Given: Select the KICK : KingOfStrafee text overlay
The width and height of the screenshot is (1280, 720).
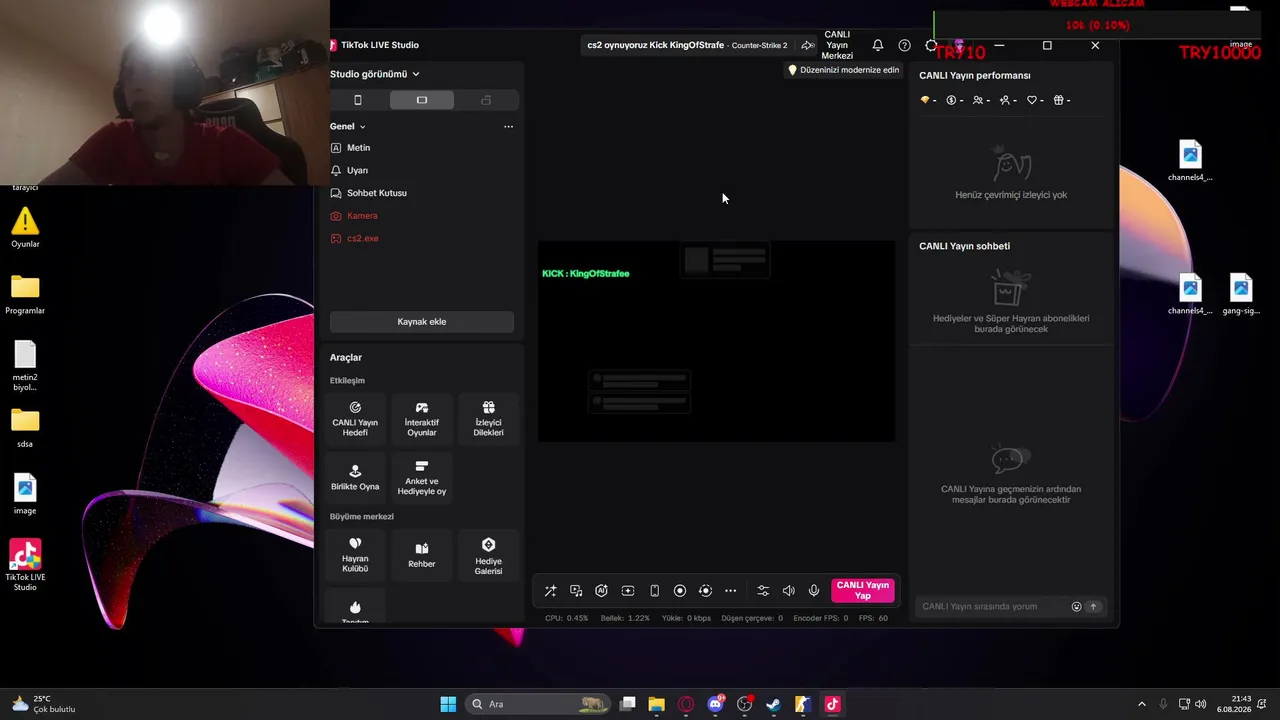Looking at the screenshot, I should tap(586, 274).
